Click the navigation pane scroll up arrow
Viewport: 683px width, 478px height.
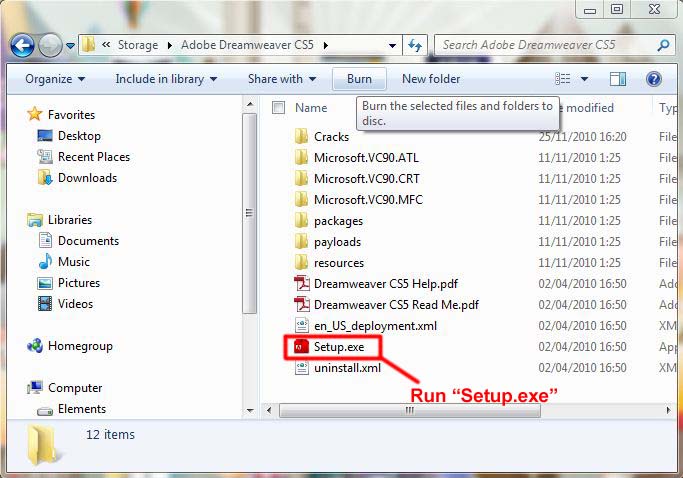tap(250, 105)
